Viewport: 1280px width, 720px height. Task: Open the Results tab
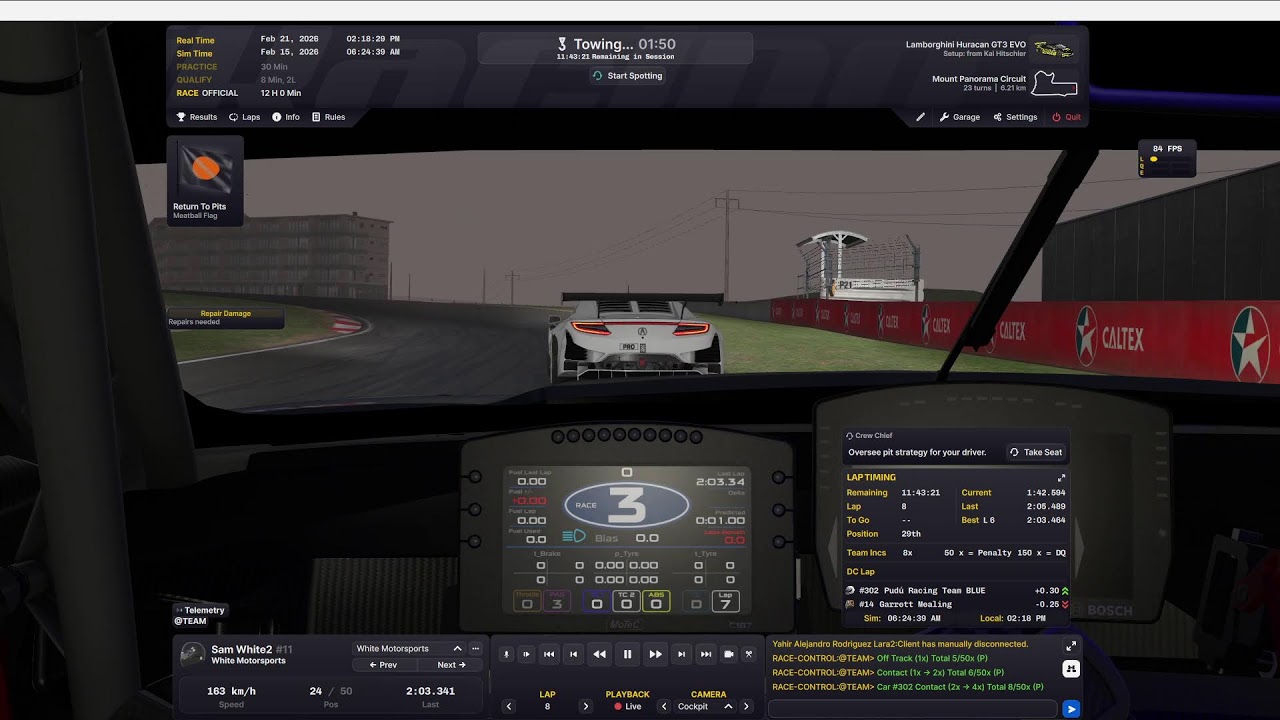click(197, 117)
